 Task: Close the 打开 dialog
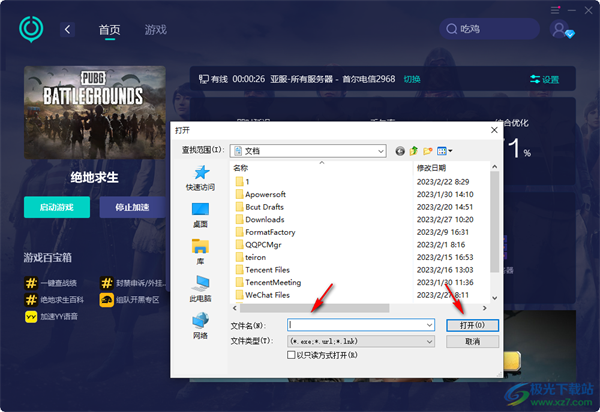(494, 130)
